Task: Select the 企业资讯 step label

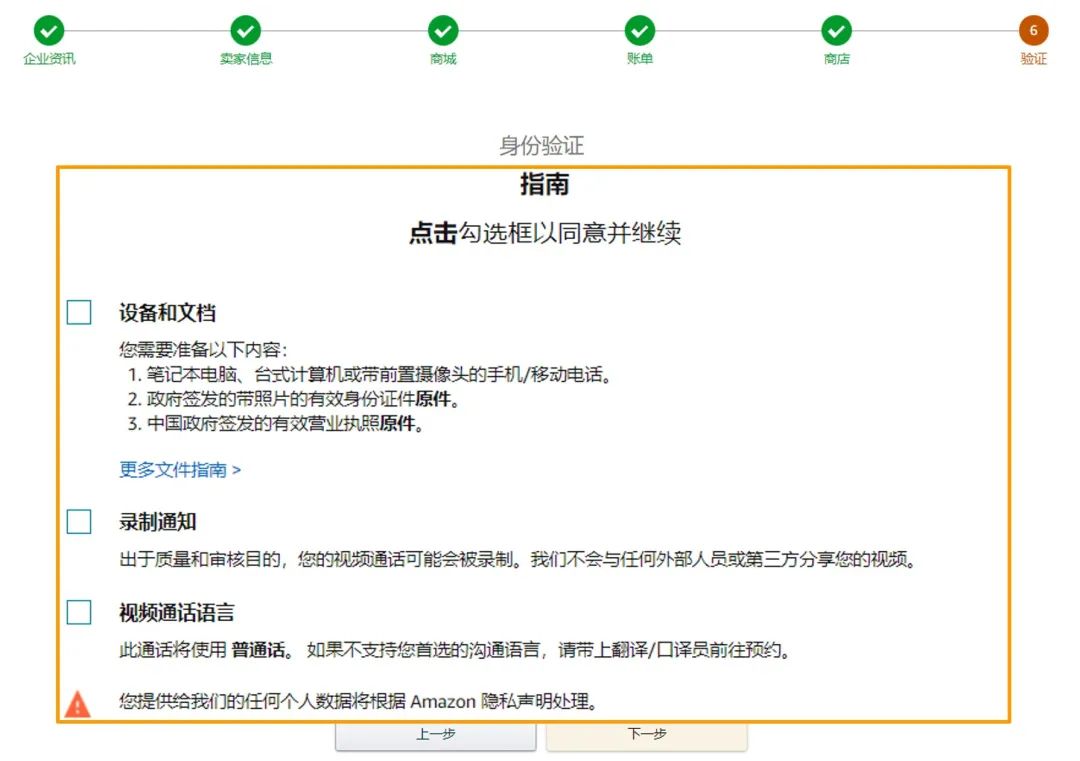Action: 49,58
